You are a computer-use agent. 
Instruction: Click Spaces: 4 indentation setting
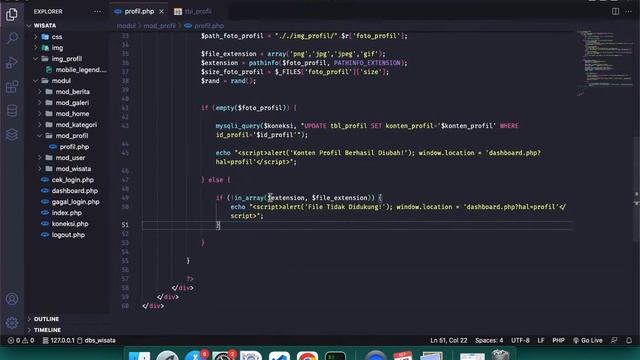click(x=489, y=340)
